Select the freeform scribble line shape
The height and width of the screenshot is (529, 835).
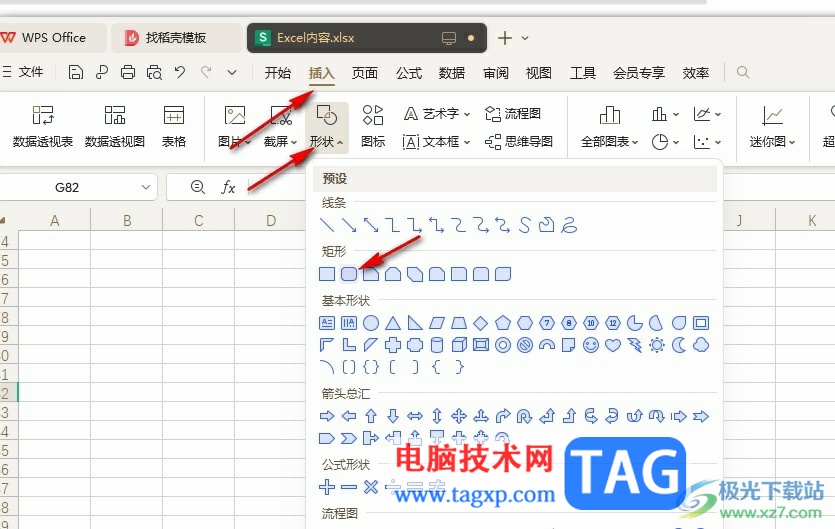(569, 225)
